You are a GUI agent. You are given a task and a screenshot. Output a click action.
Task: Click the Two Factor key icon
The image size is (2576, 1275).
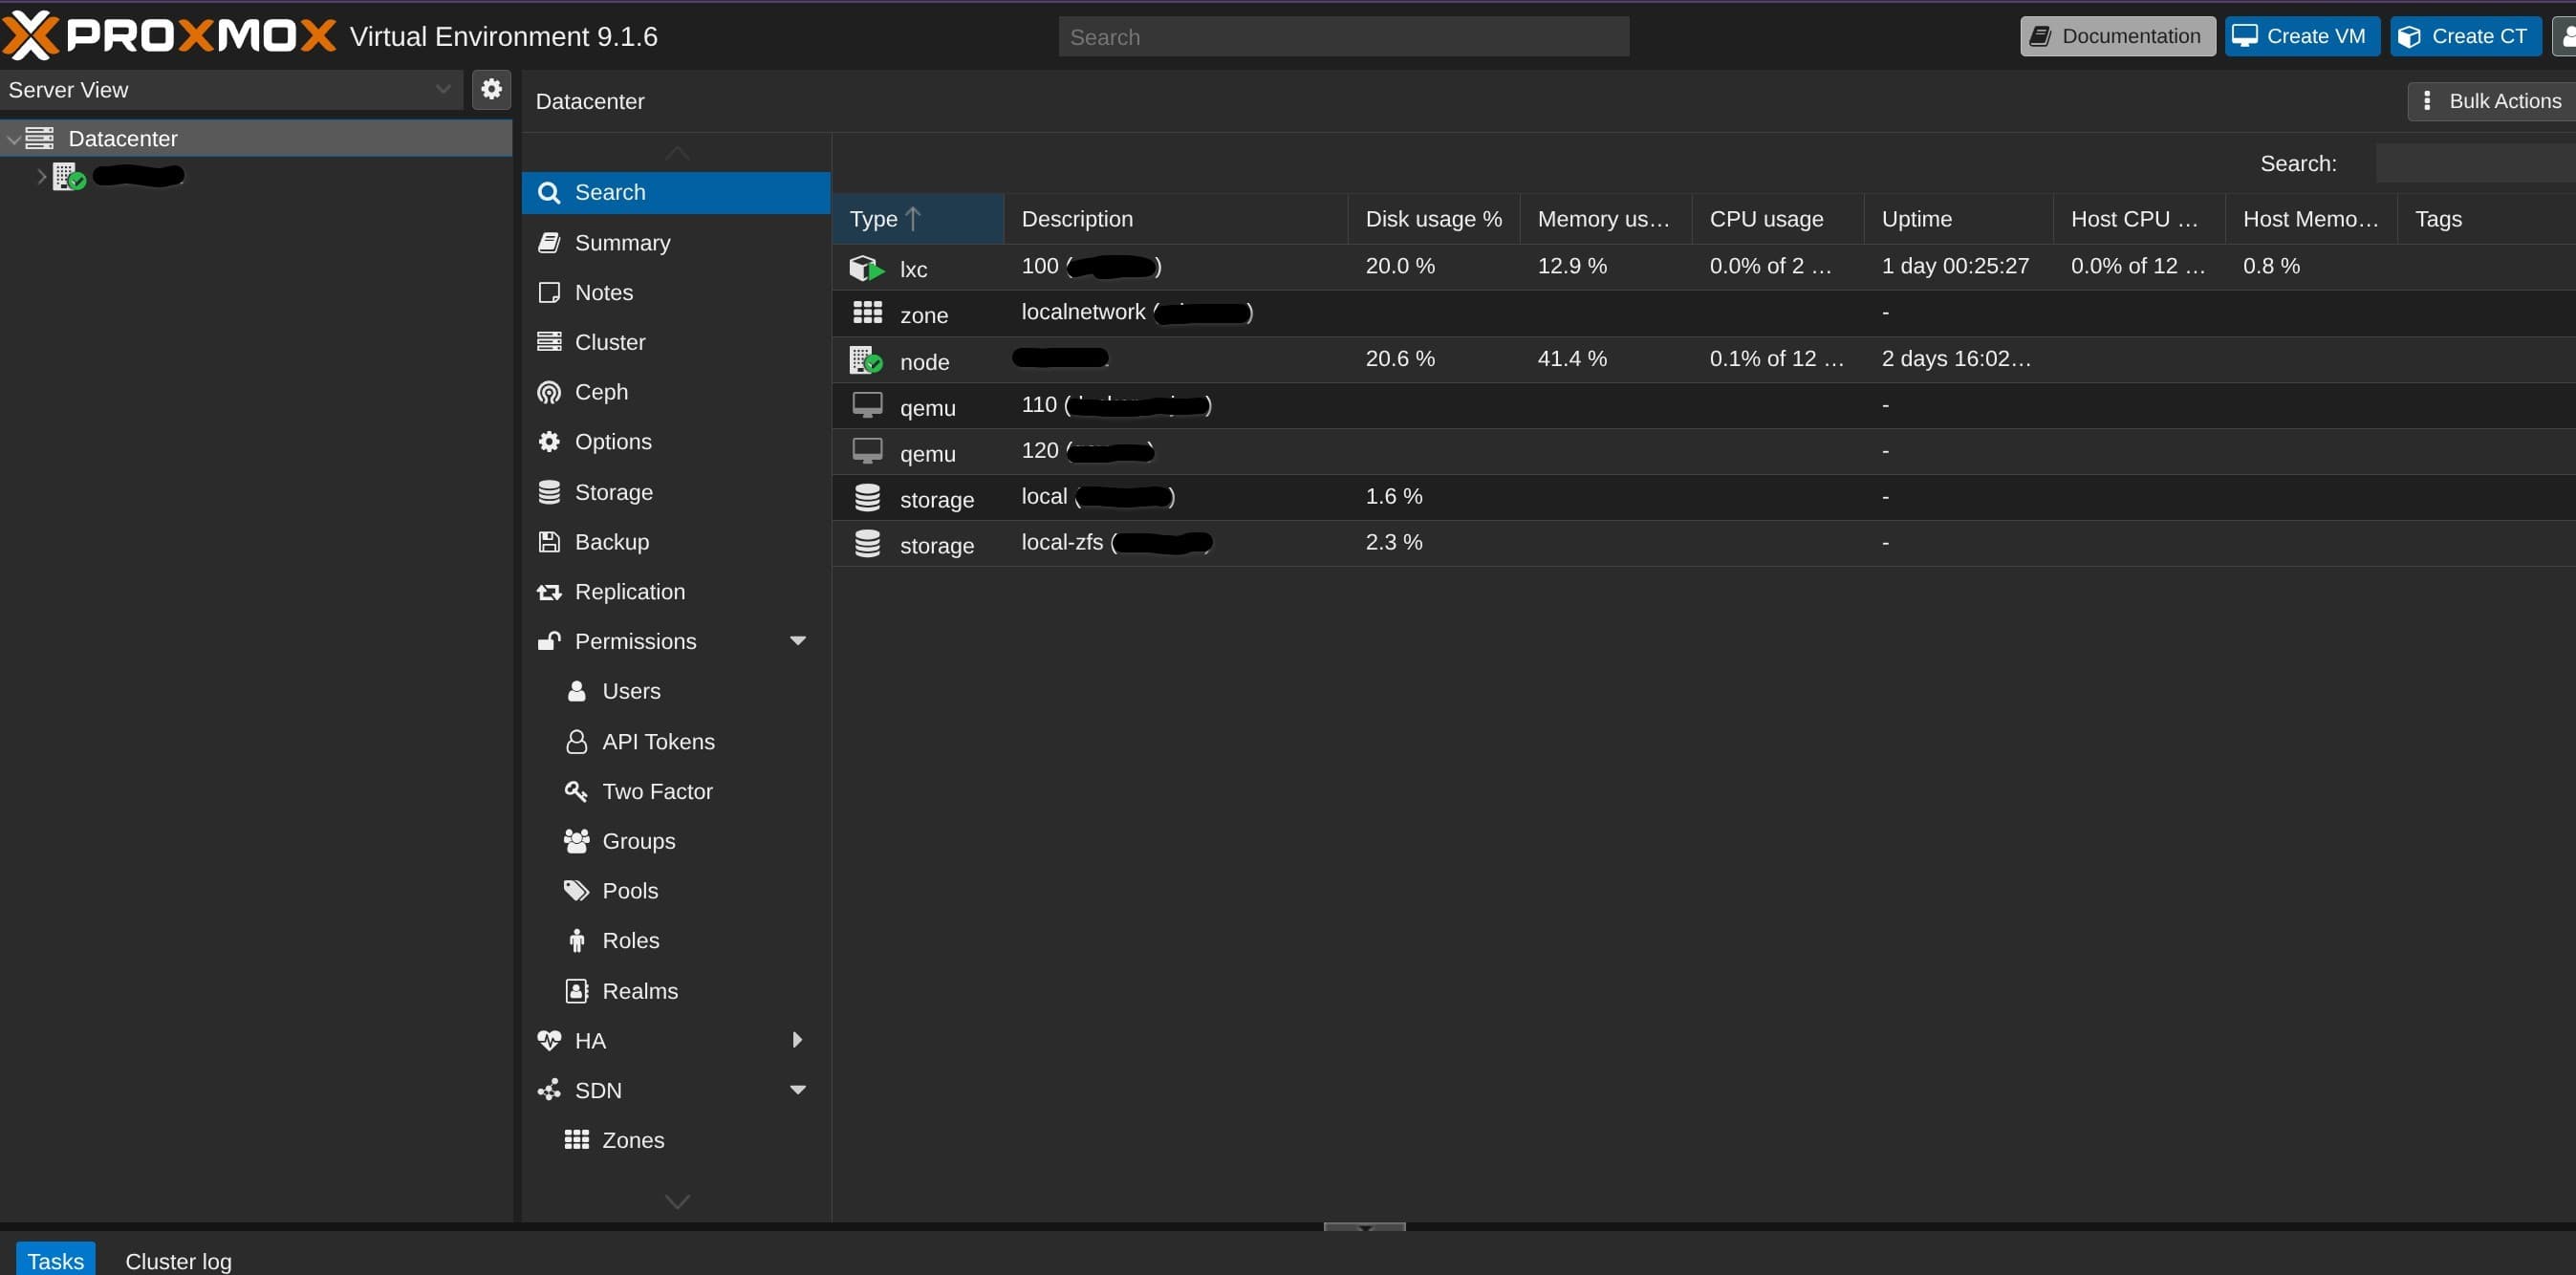pos(576,791)
